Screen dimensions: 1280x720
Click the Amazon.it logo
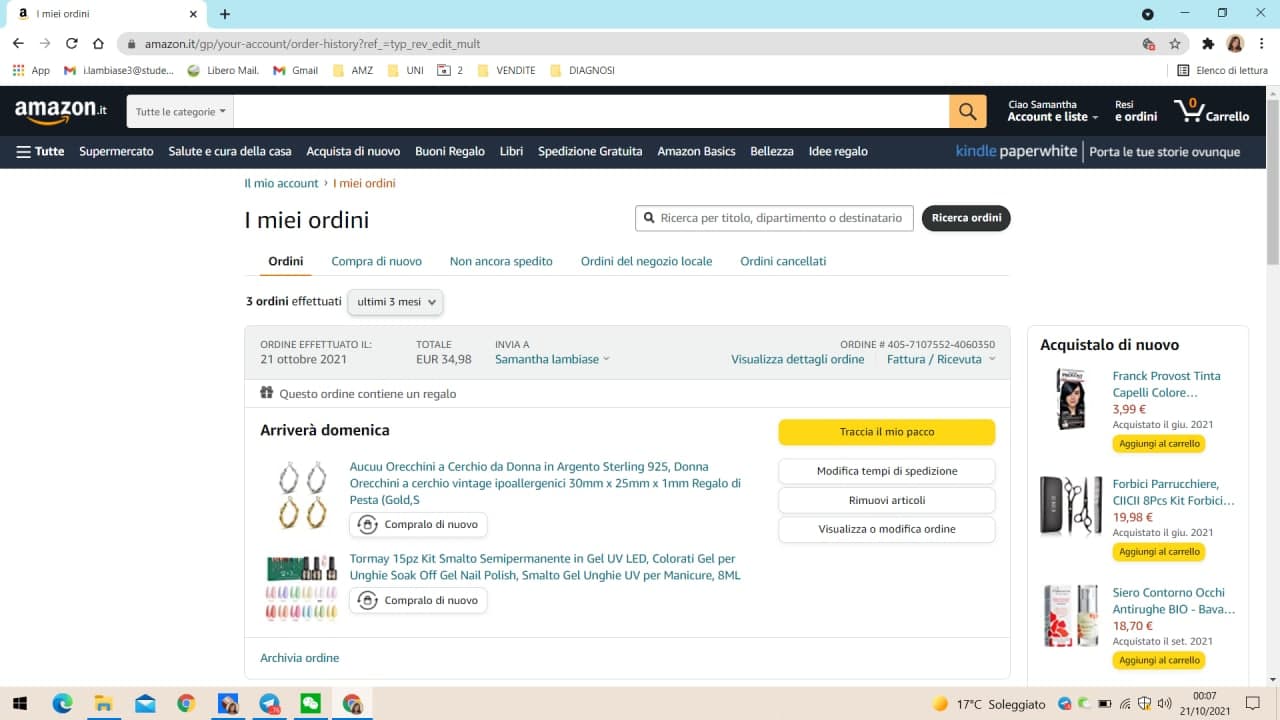tap(61, 111)
